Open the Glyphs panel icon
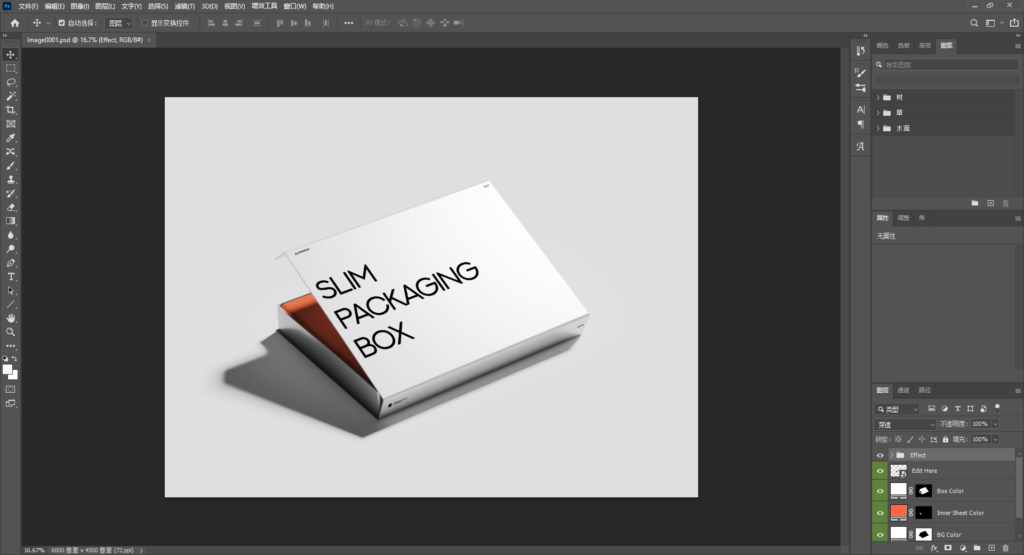The height and width of the screenshot is (555, 1024). [x=860, y=146]
